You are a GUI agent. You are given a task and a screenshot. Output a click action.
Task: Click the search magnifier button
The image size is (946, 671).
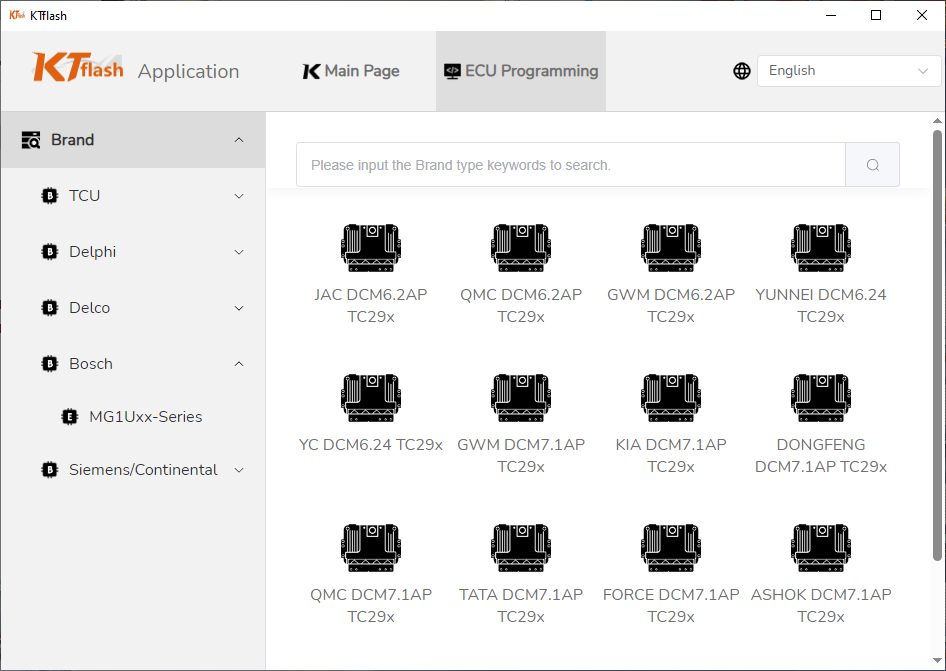point(872,165)
